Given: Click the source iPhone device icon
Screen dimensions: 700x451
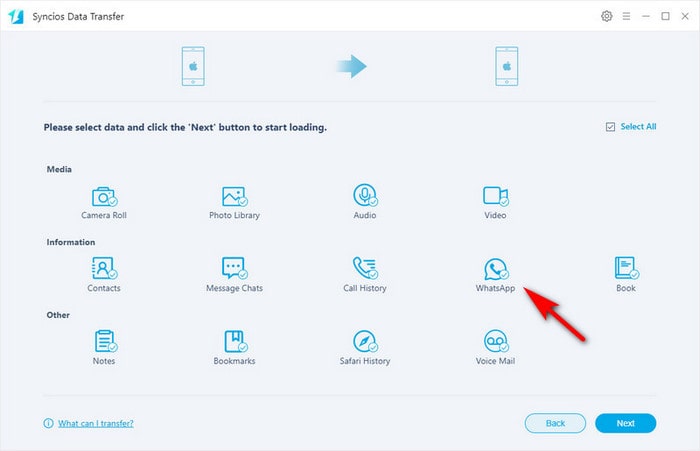Looking at the screenshot, I should 193,66.
